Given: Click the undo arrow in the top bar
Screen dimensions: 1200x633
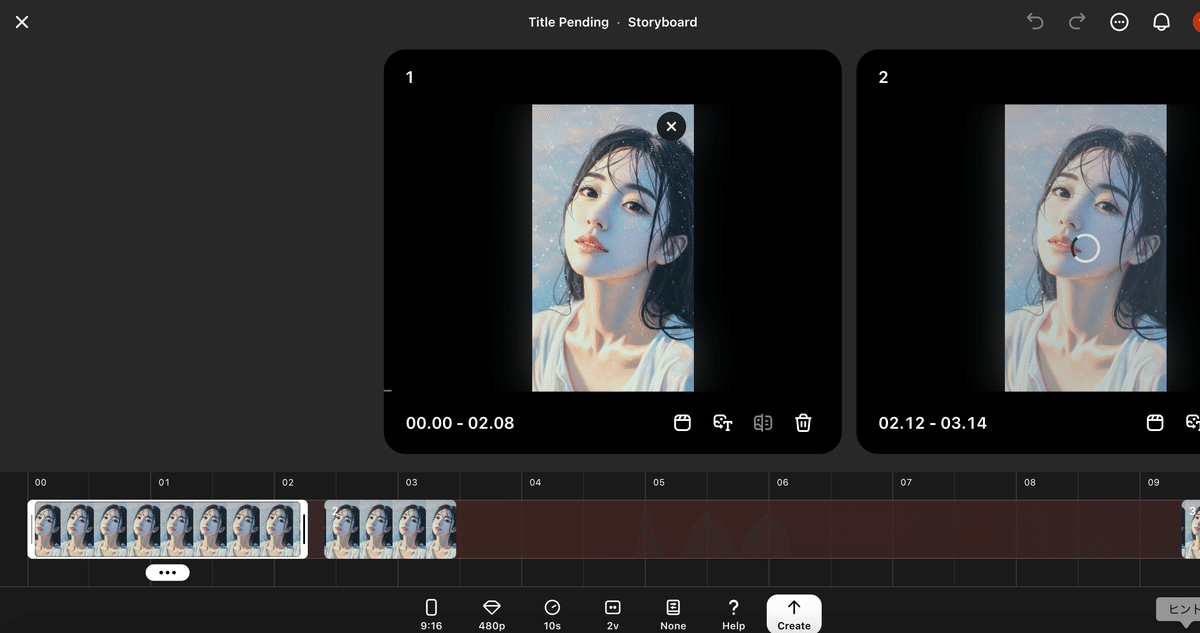Looking at the screenshot, I should pos(1034,21).
